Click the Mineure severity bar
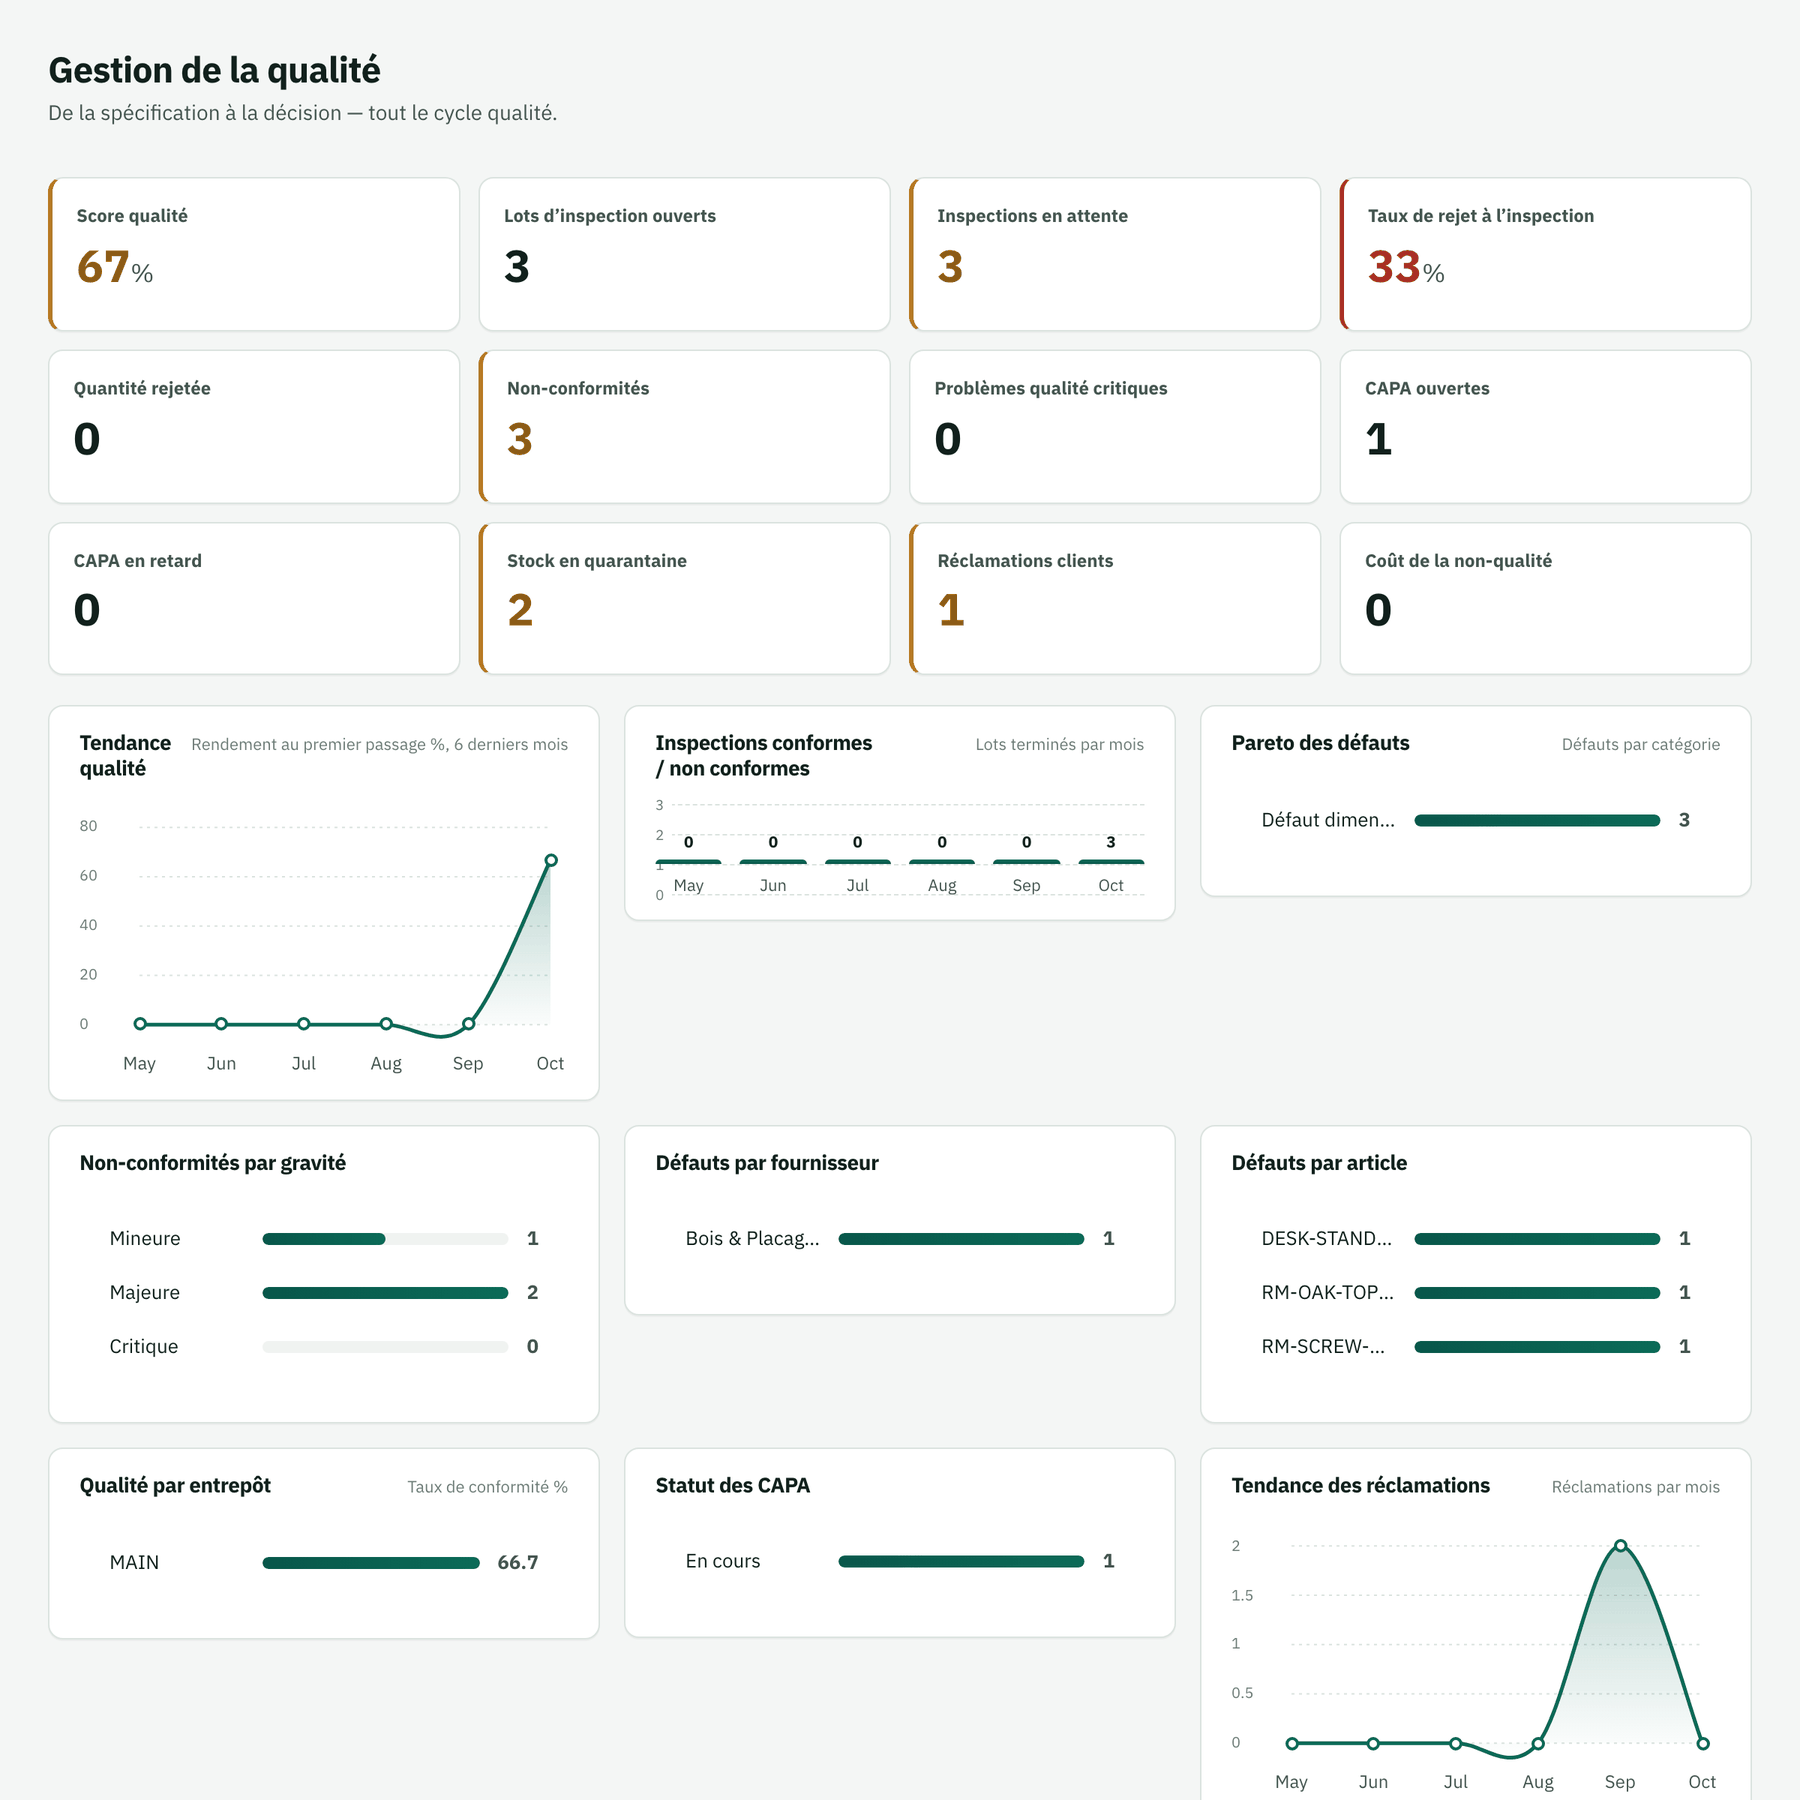The width and height of the screenshot is (1800, 1800). [385, 1239]
